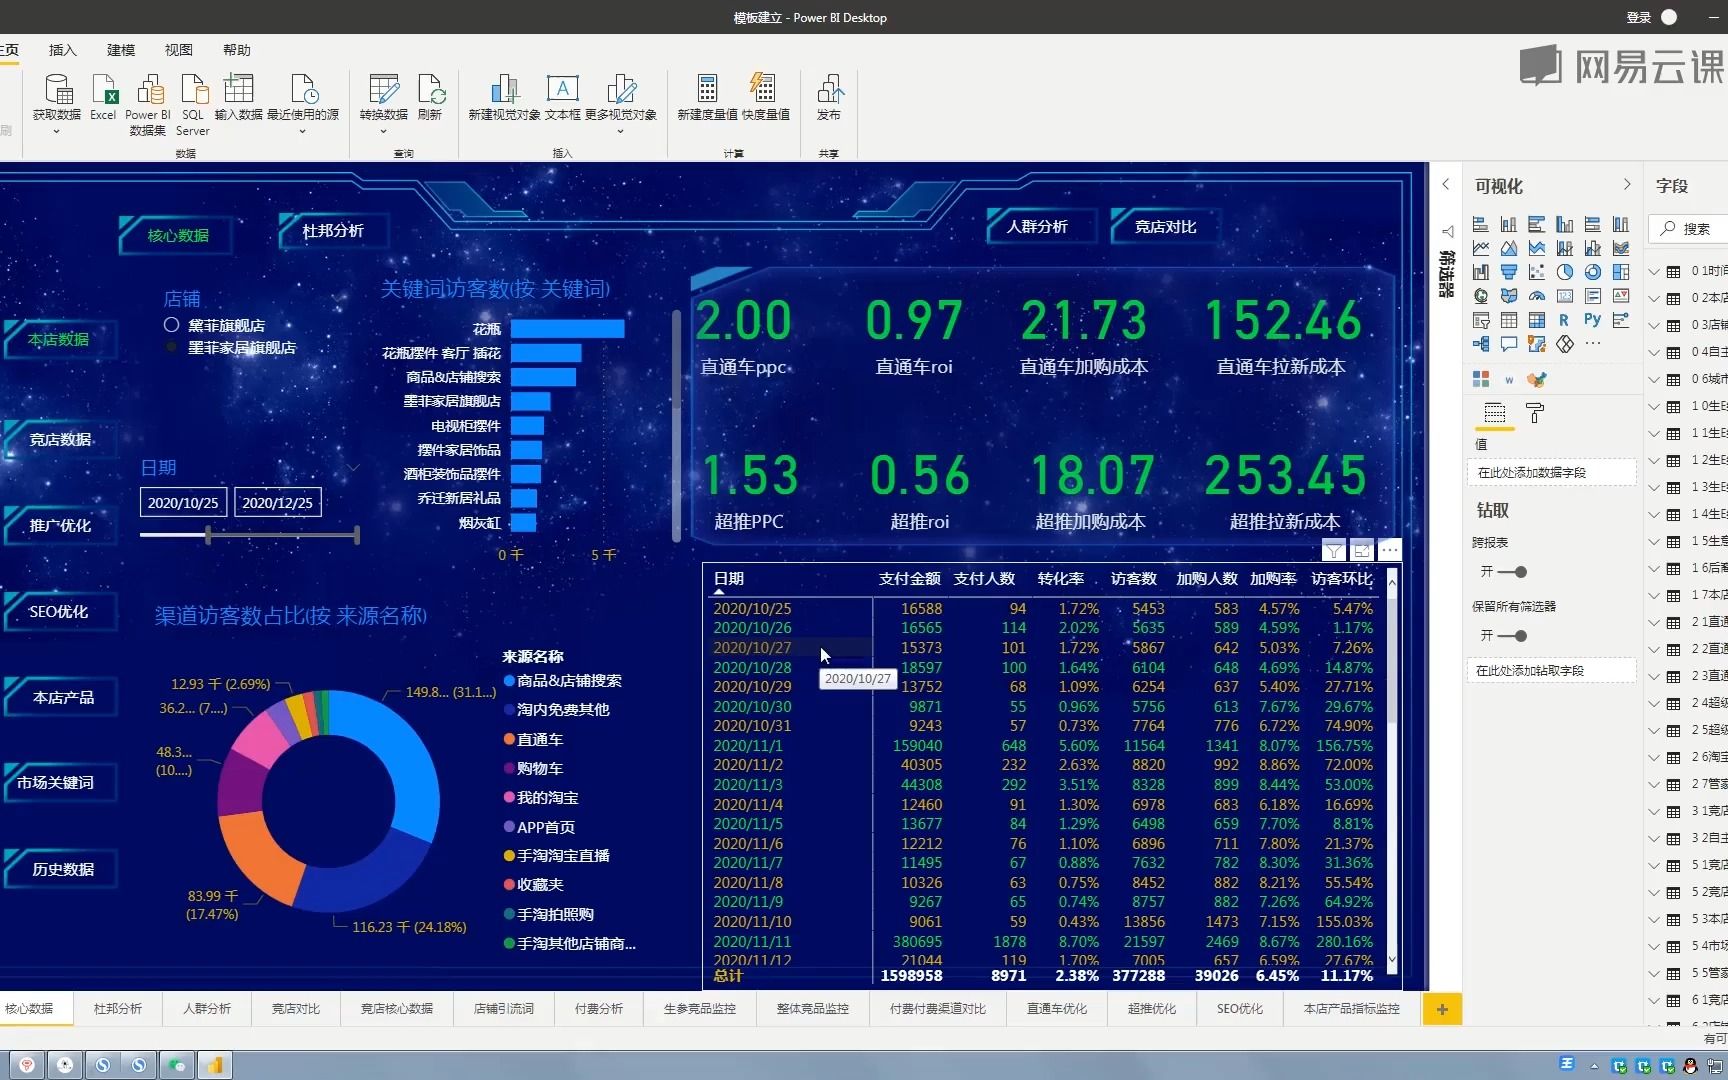Open the 插入 ribbon tab
The height and width of the screenshot is (1080, 1728).
pyautogui.click(x=62, y=50)
